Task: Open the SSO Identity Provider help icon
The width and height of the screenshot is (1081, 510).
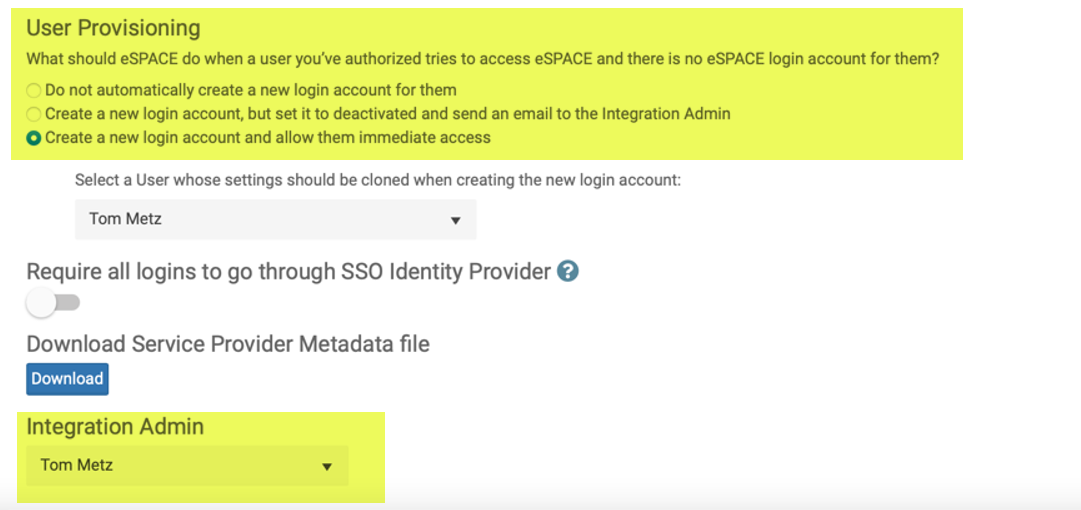Action: [x=568, y=271]
